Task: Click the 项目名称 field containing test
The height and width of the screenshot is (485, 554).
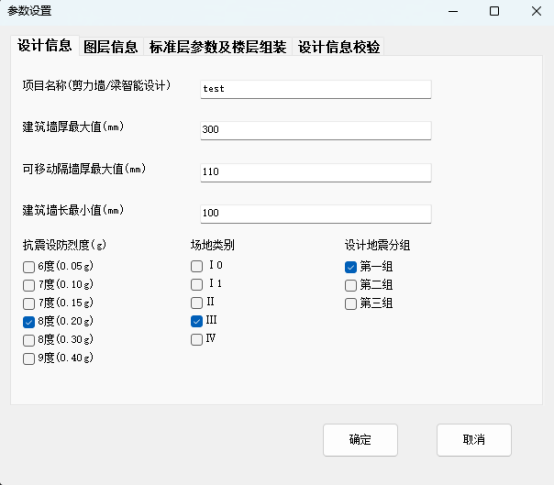Action: (316, 89)
